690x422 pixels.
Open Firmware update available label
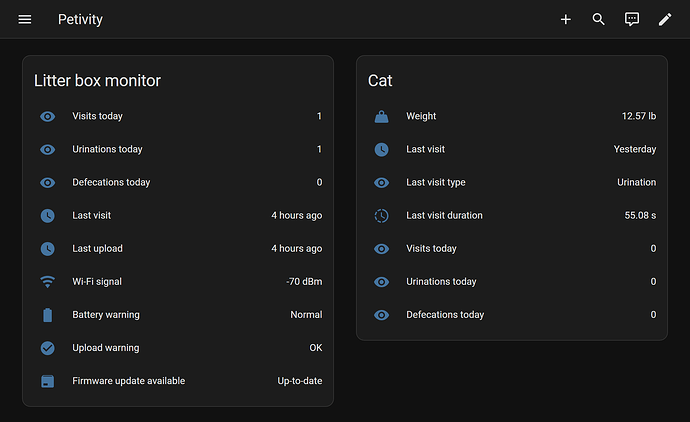tap(128, 381)
